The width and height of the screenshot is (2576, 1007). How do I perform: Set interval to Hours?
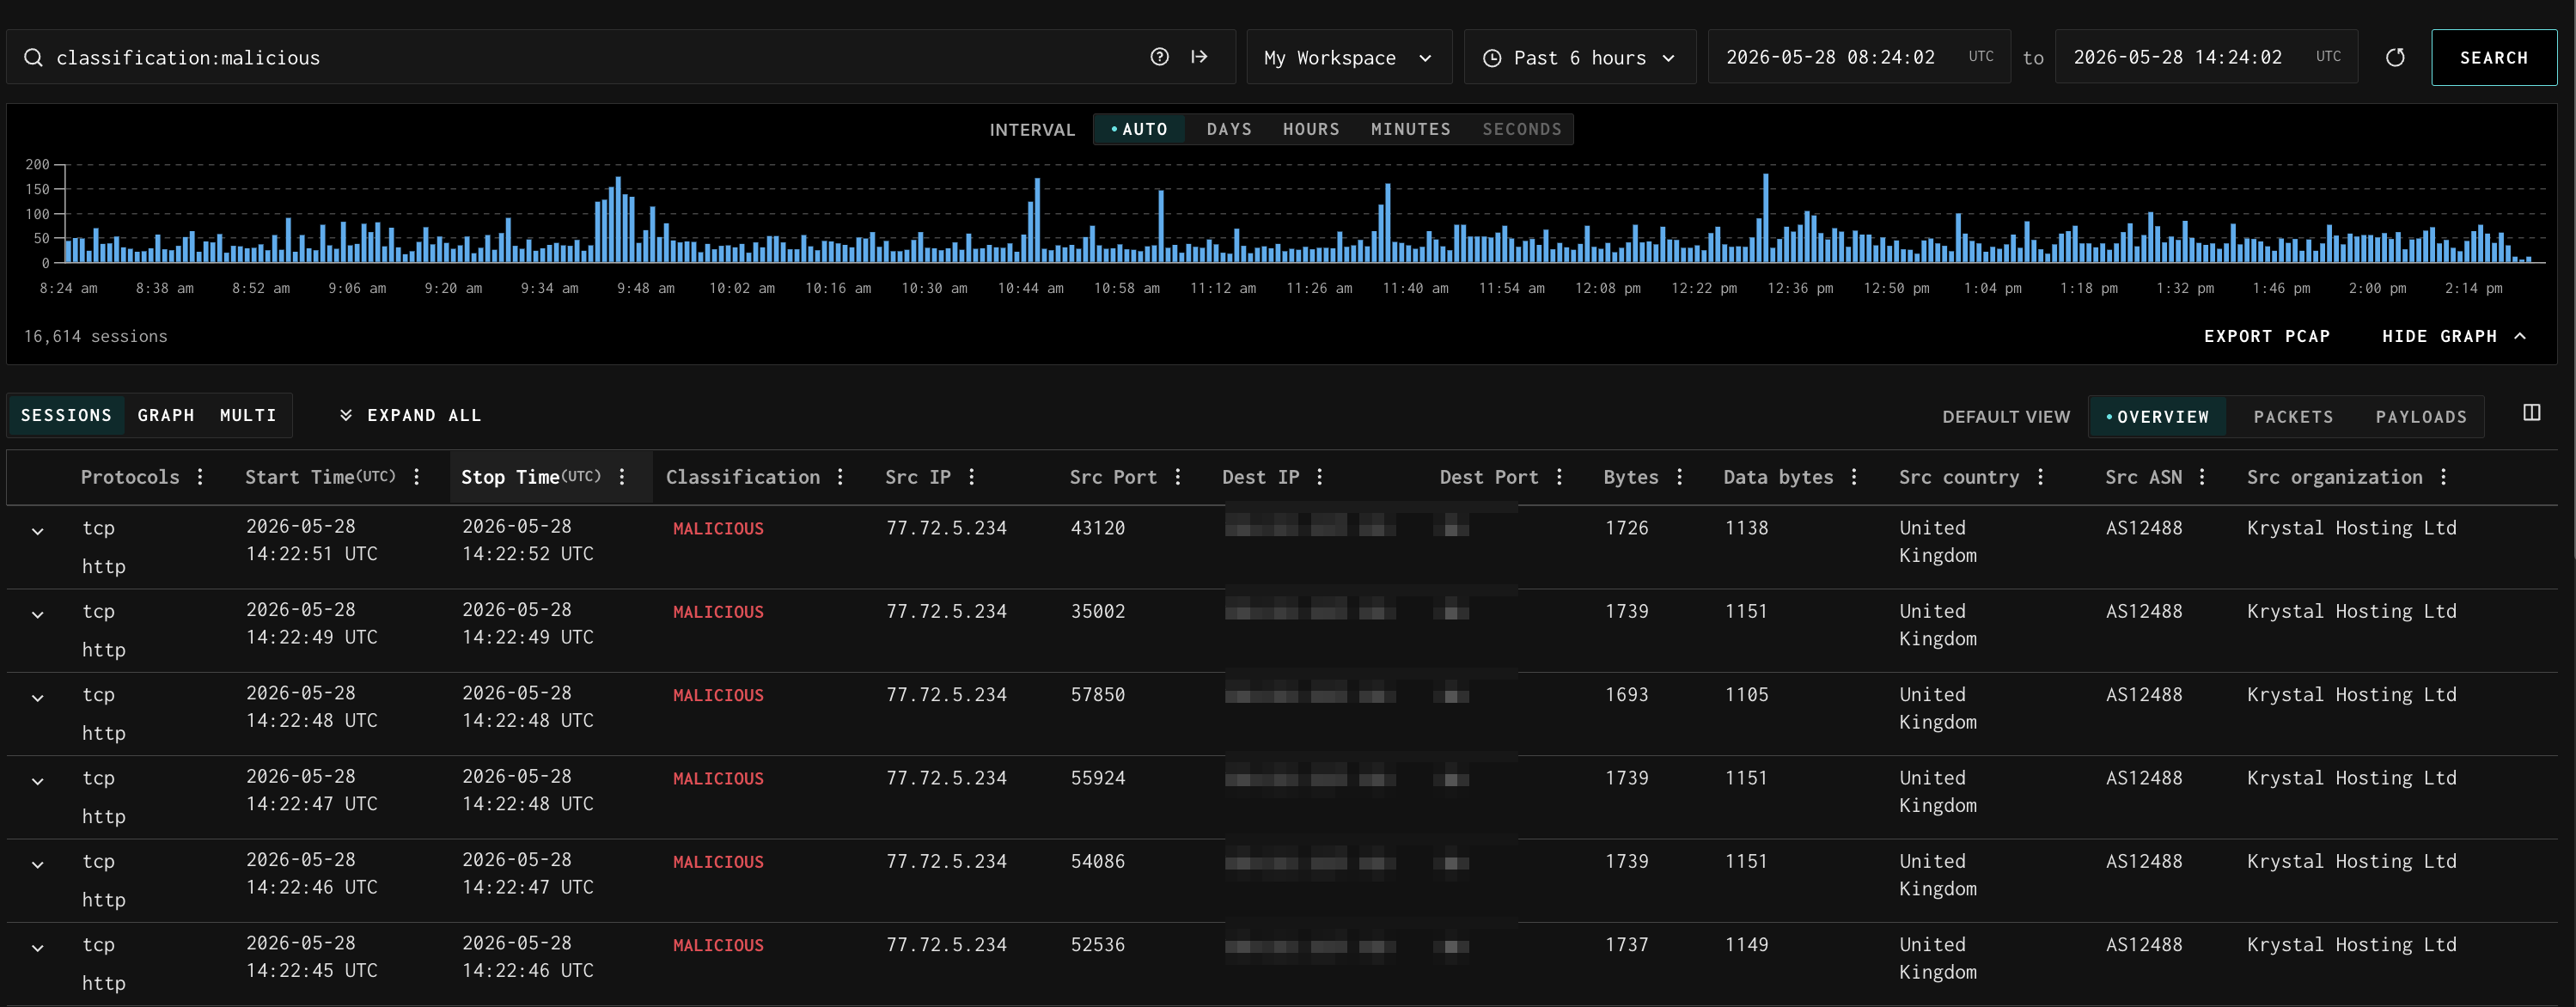click(x=1311, y=129)
